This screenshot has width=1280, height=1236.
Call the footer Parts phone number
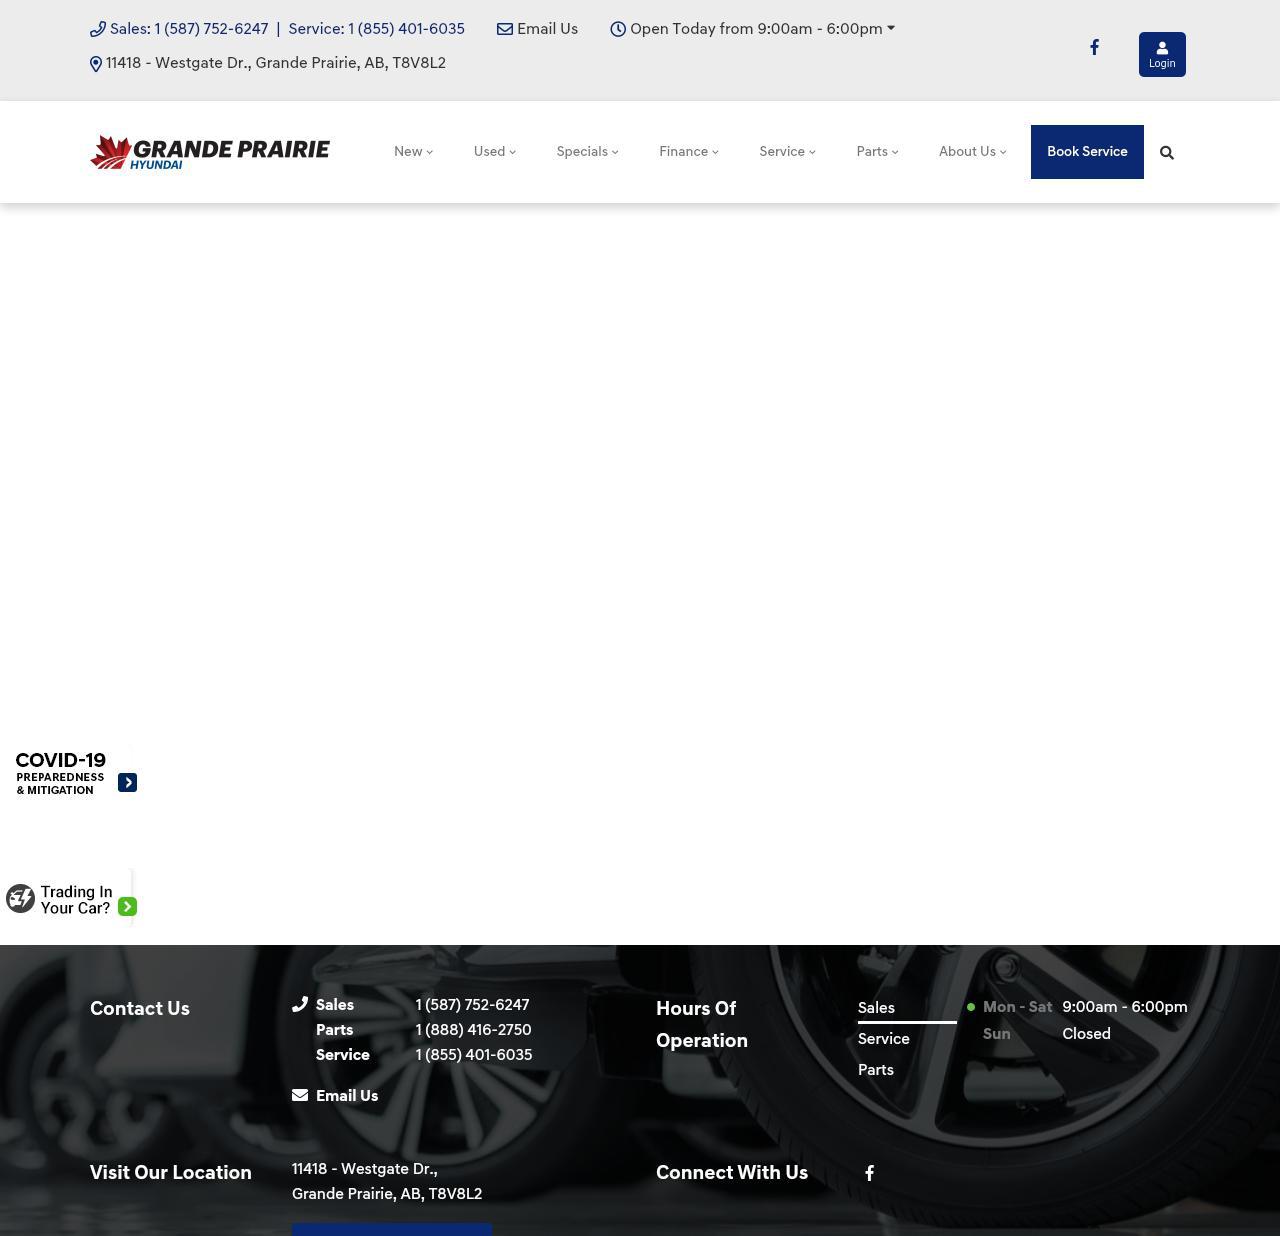coord(473,1030)
